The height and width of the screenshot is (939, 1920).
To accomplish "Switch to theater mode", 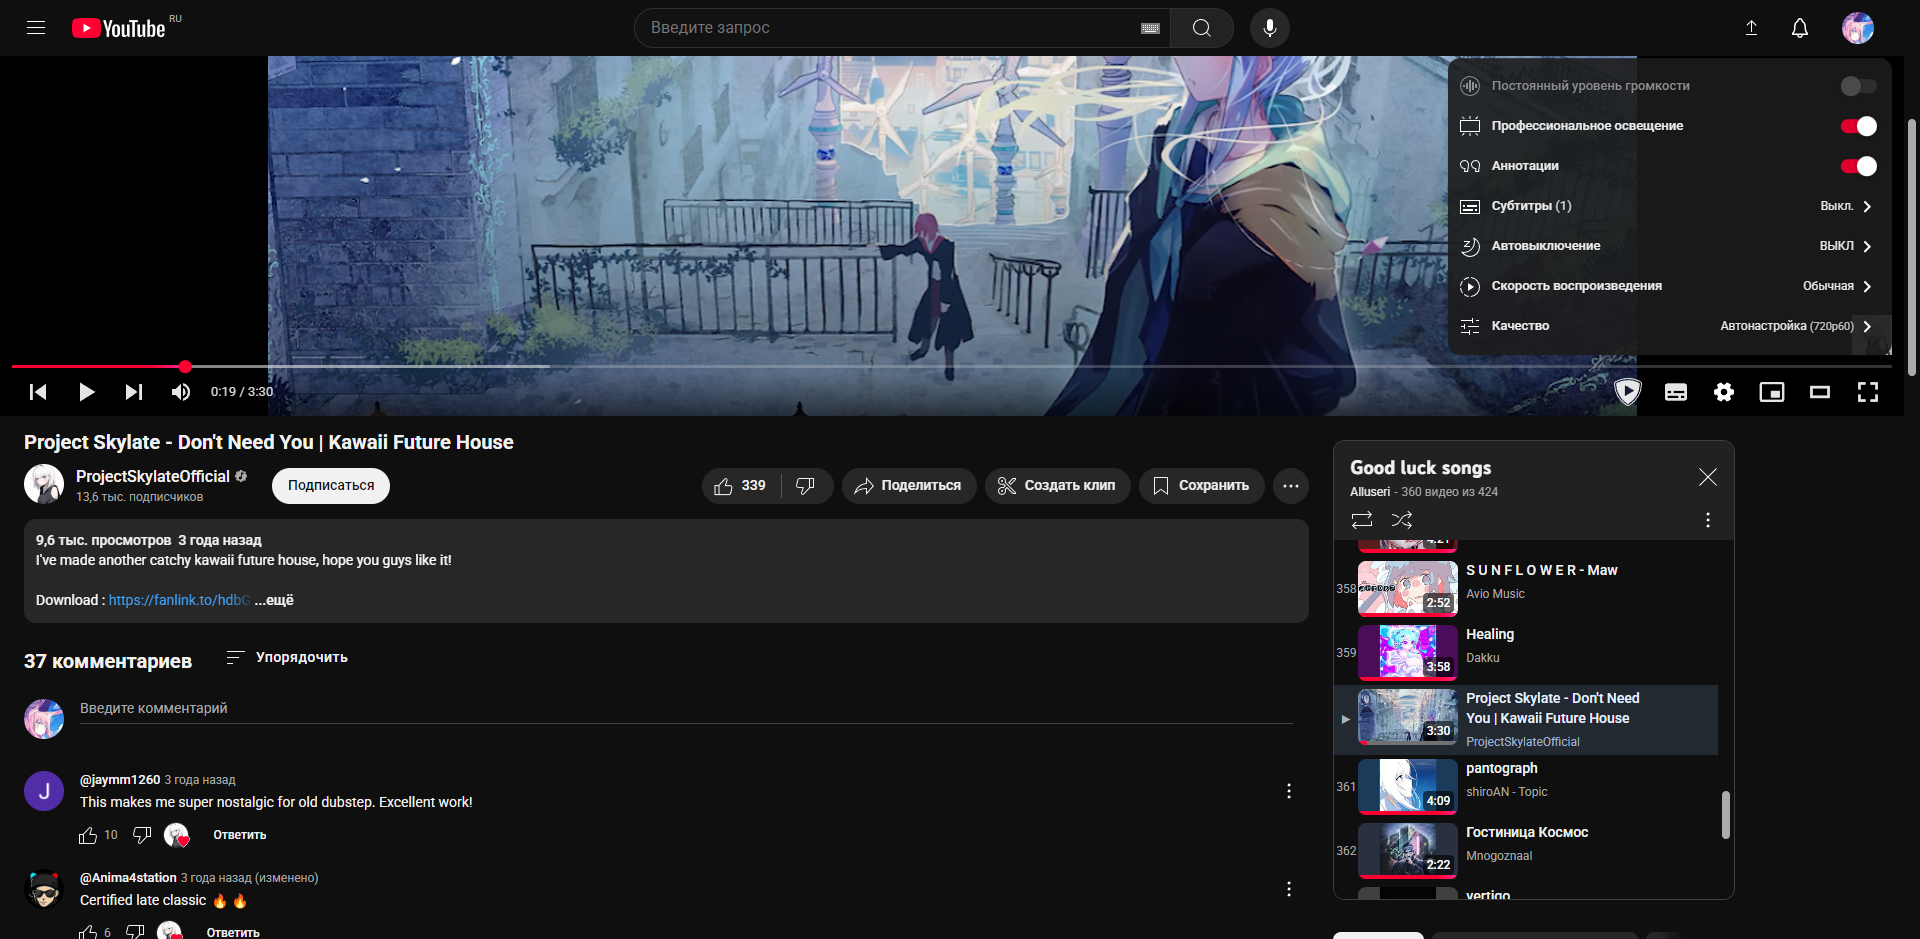I will coord(1820,392).
